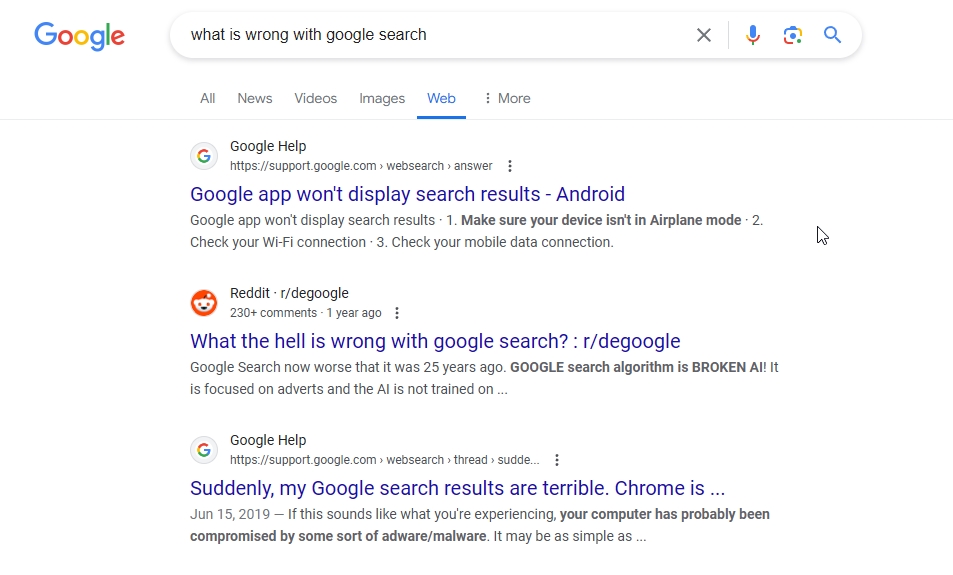Open "Google app won't display search results" link
The width and height of the screenshot is (953, 575).
pos(407,194)
